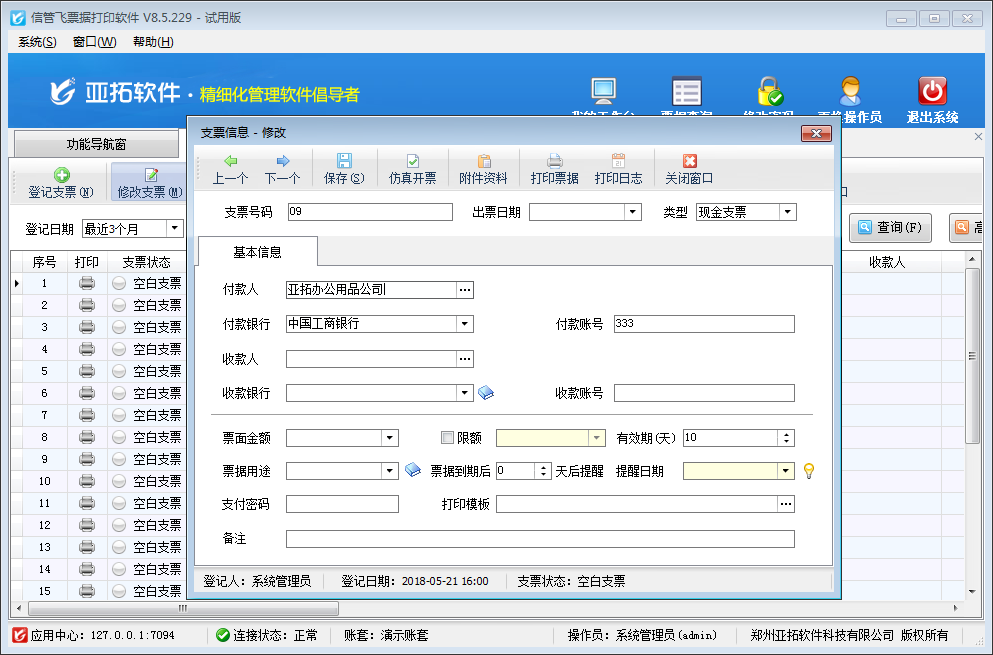Click the 查询(F) button

click(890, 228)
